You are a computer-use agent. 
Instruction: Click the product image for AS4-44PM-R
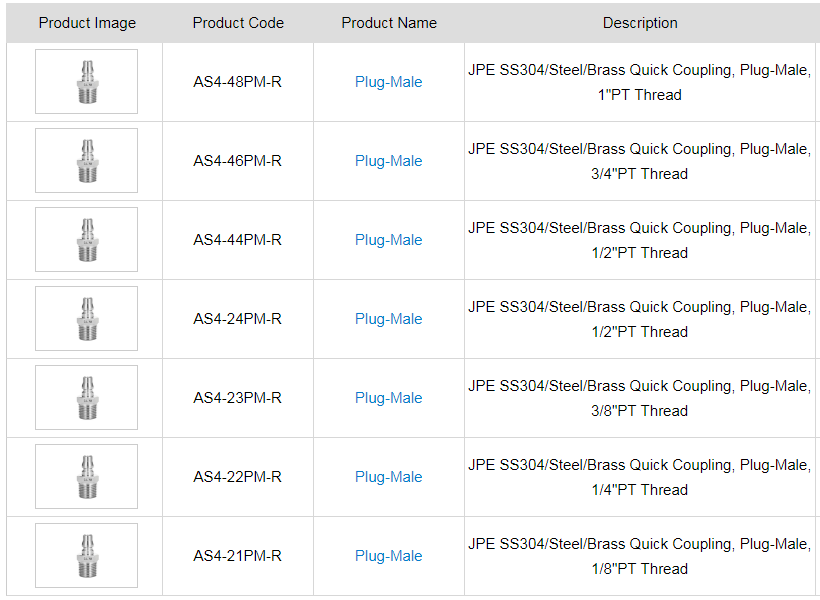point(86,240)
